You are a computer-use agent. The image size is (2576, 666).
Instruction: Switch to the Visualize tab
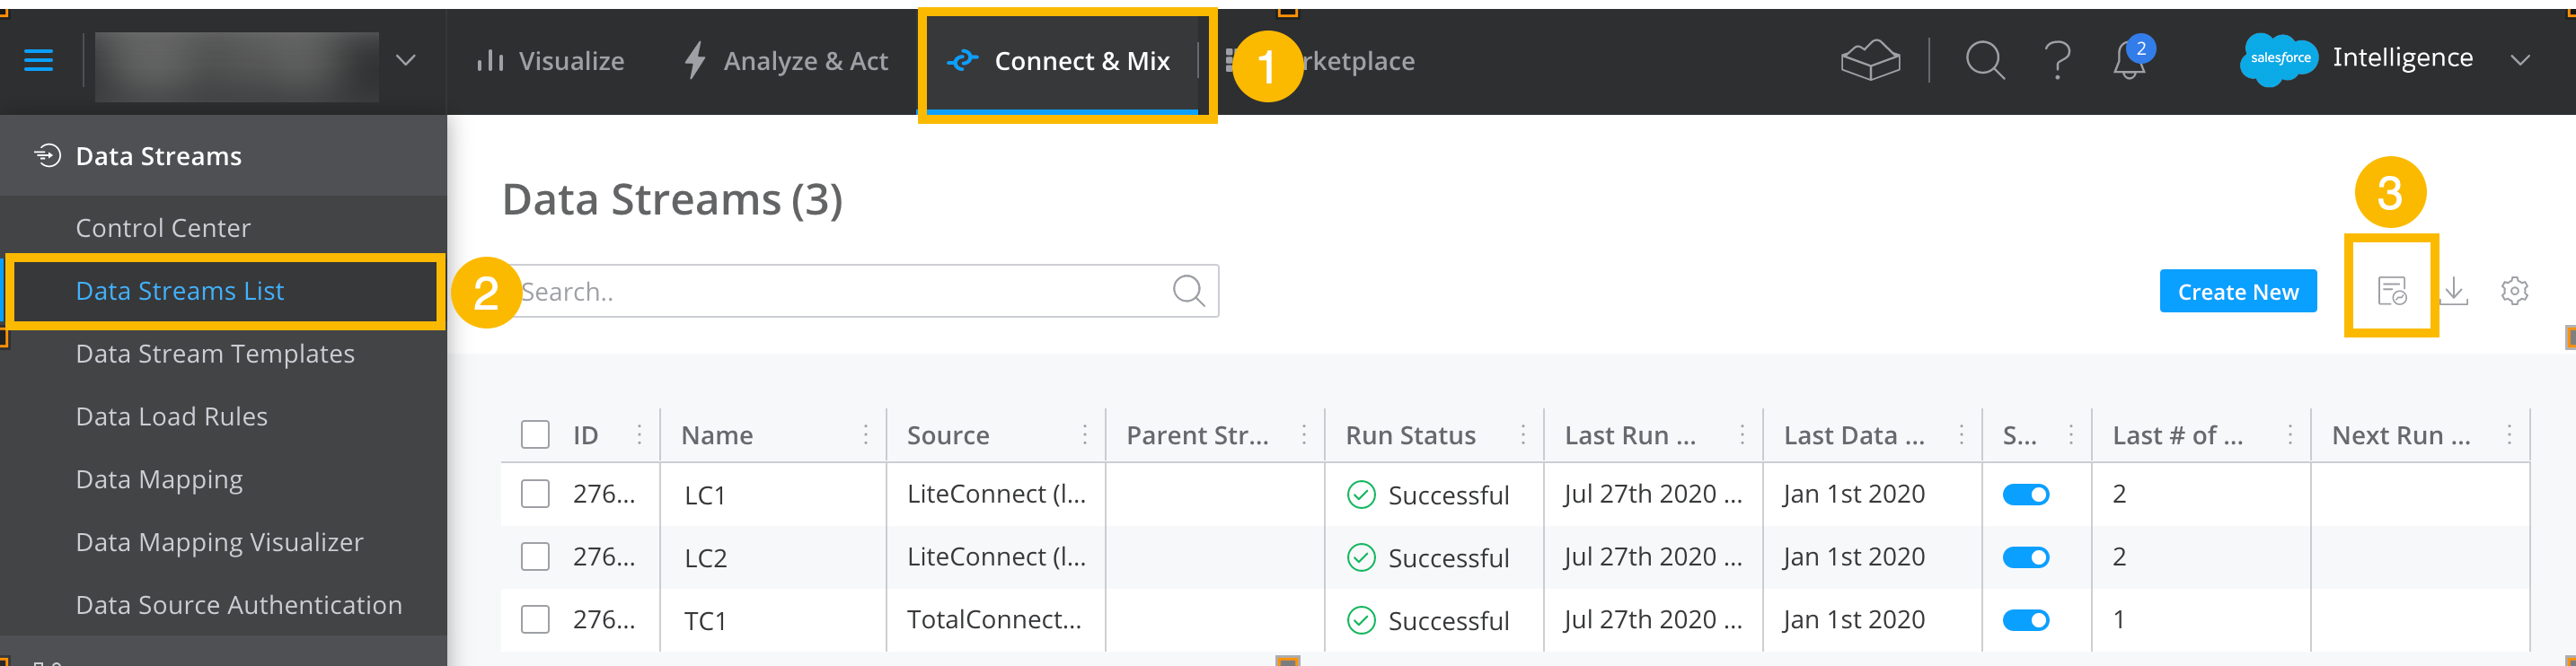(551, 61)
